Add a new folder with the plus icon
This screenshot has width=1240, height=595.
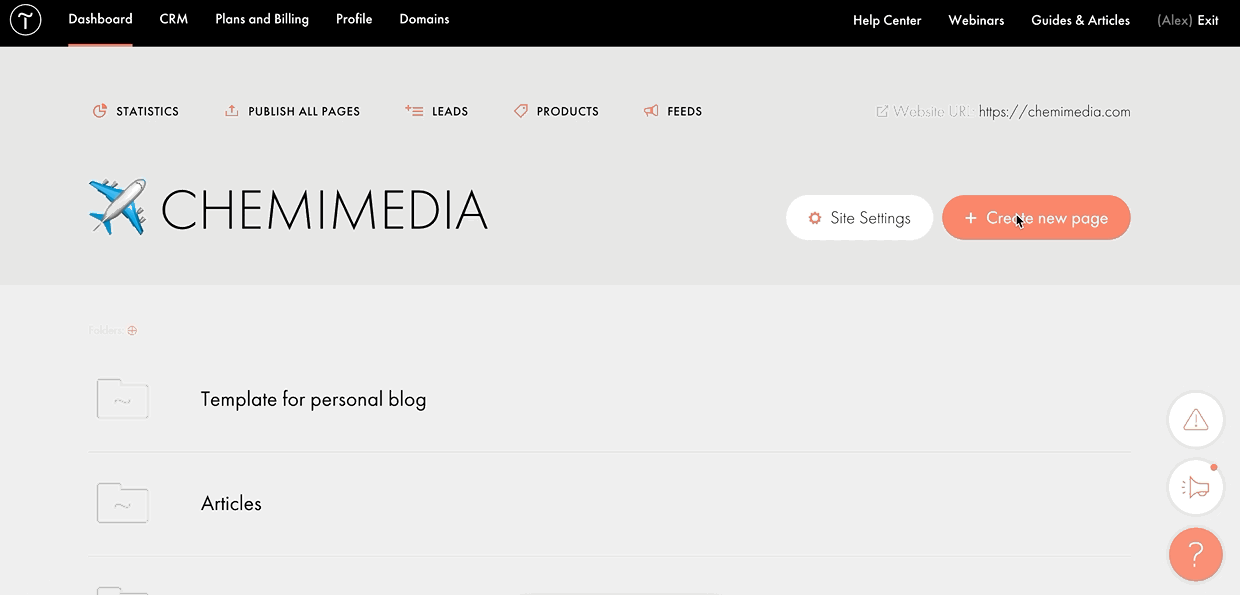132,331
